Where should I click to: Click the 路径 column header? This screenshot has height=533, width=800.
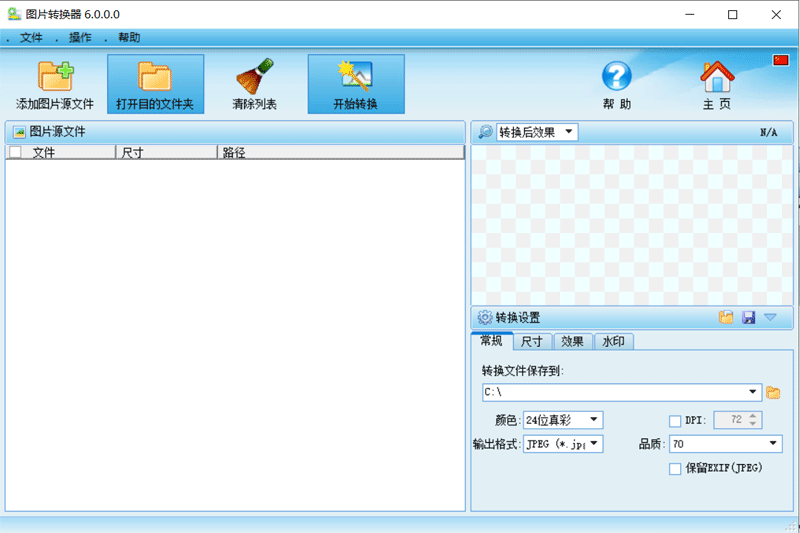click(340, 153)
